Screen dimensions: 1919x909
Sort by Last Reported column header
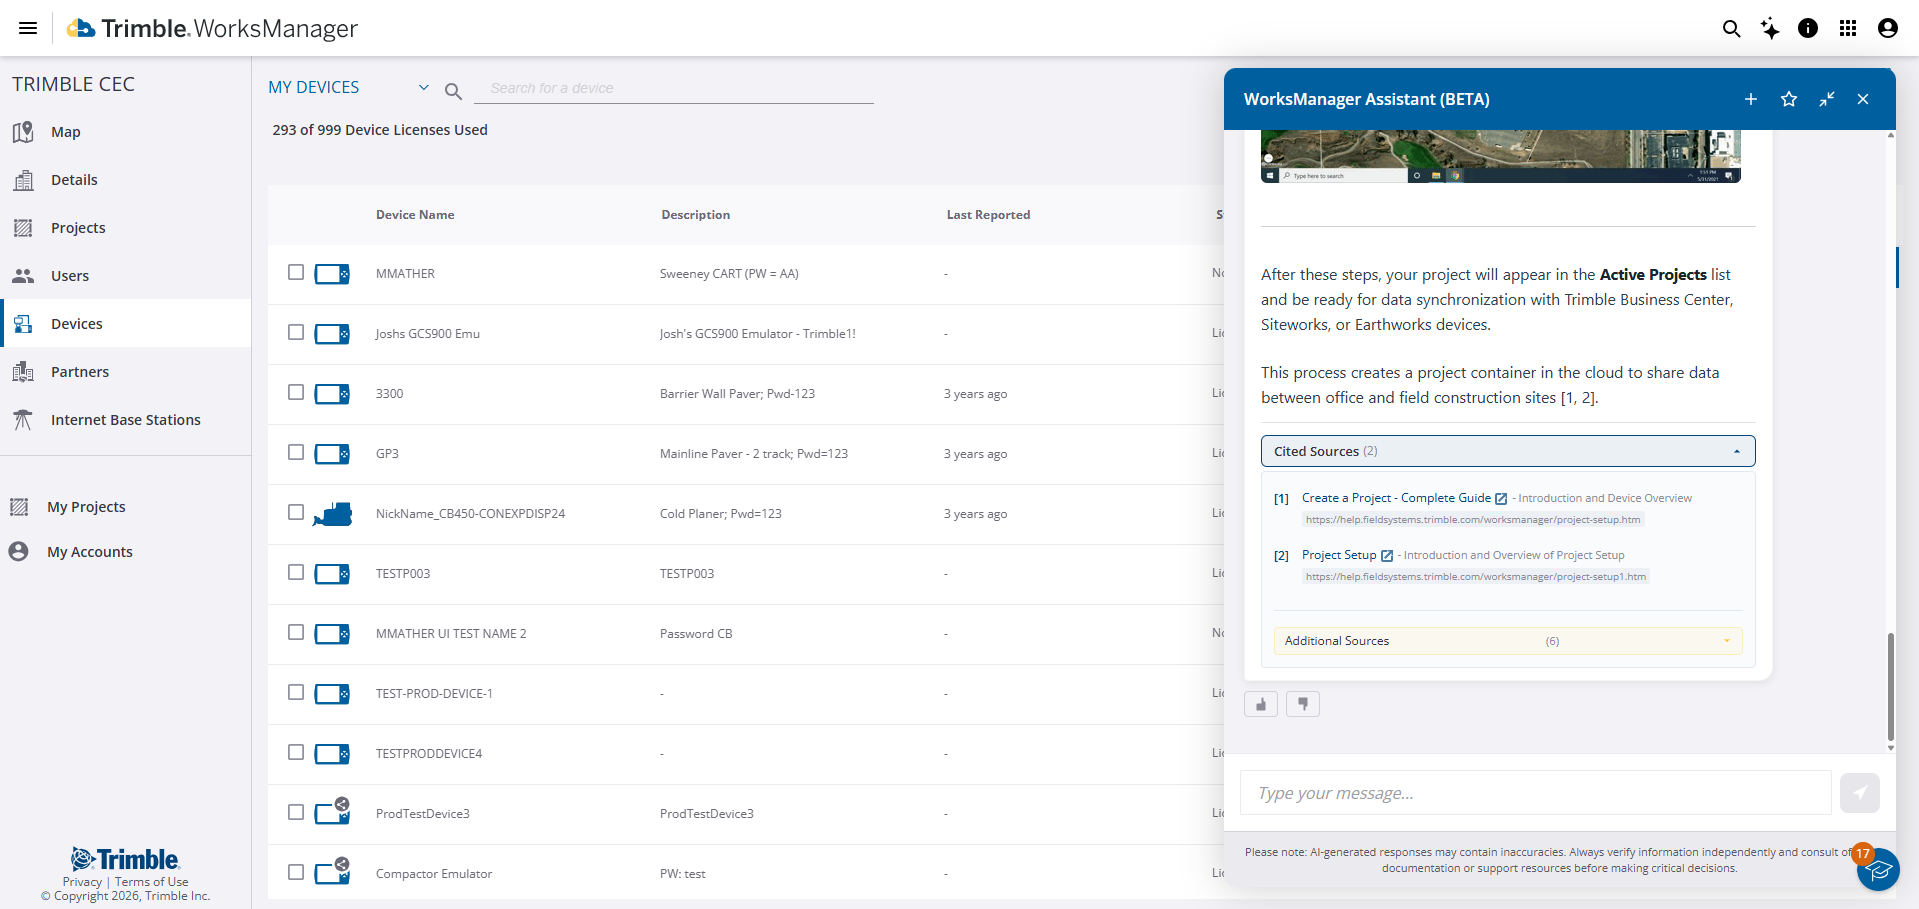[988, 215]
